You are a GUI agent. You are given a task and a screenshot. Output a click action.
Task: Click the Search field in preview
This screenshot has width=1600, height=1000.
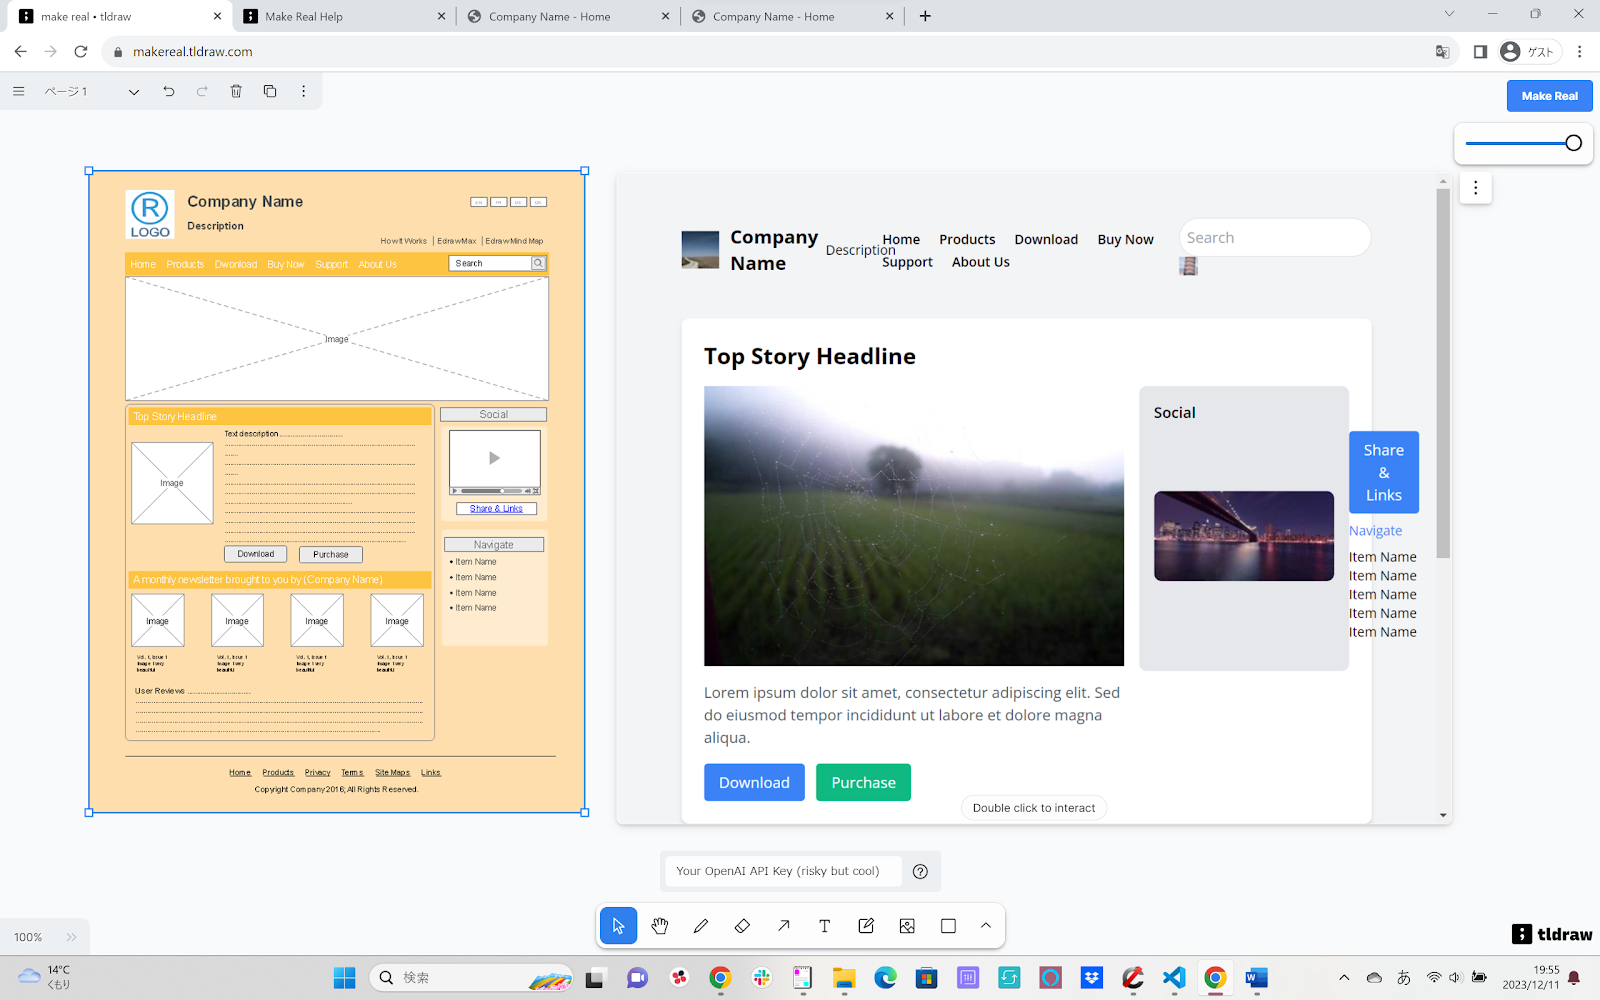point(1274,238)
